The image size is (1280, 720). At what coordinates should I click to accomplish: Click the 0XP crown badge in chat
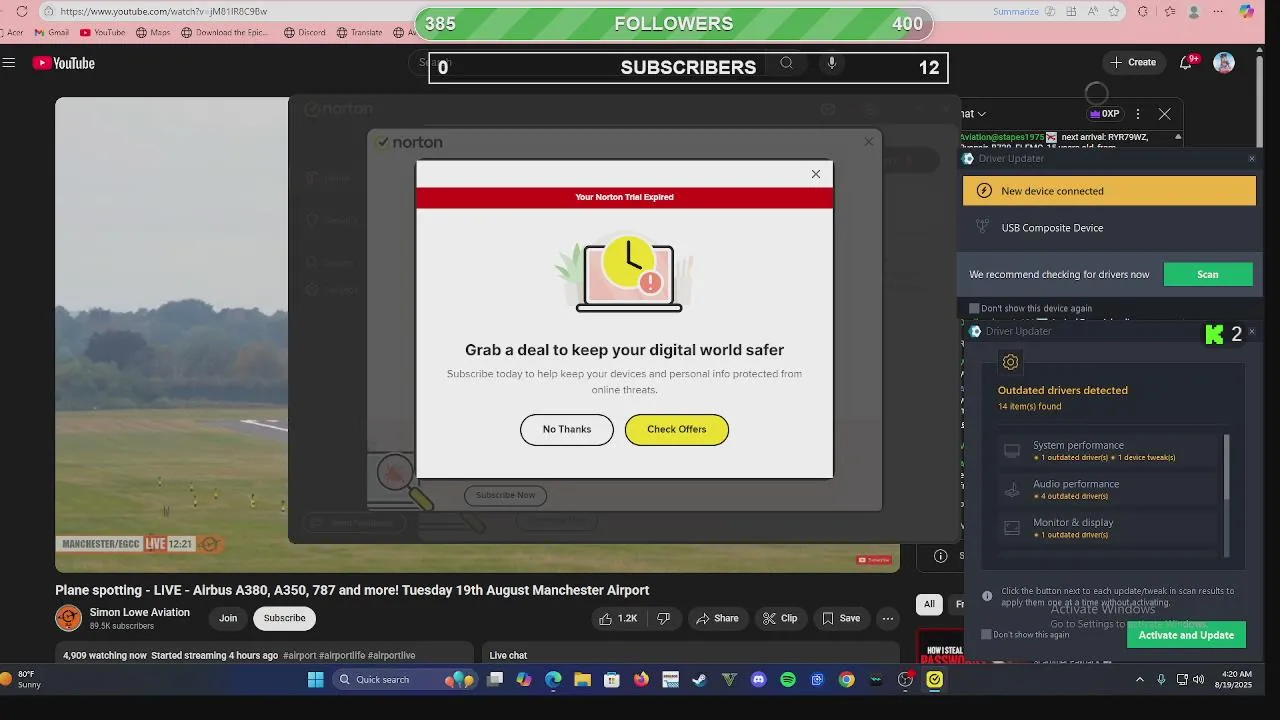[x=1105, y=114]
